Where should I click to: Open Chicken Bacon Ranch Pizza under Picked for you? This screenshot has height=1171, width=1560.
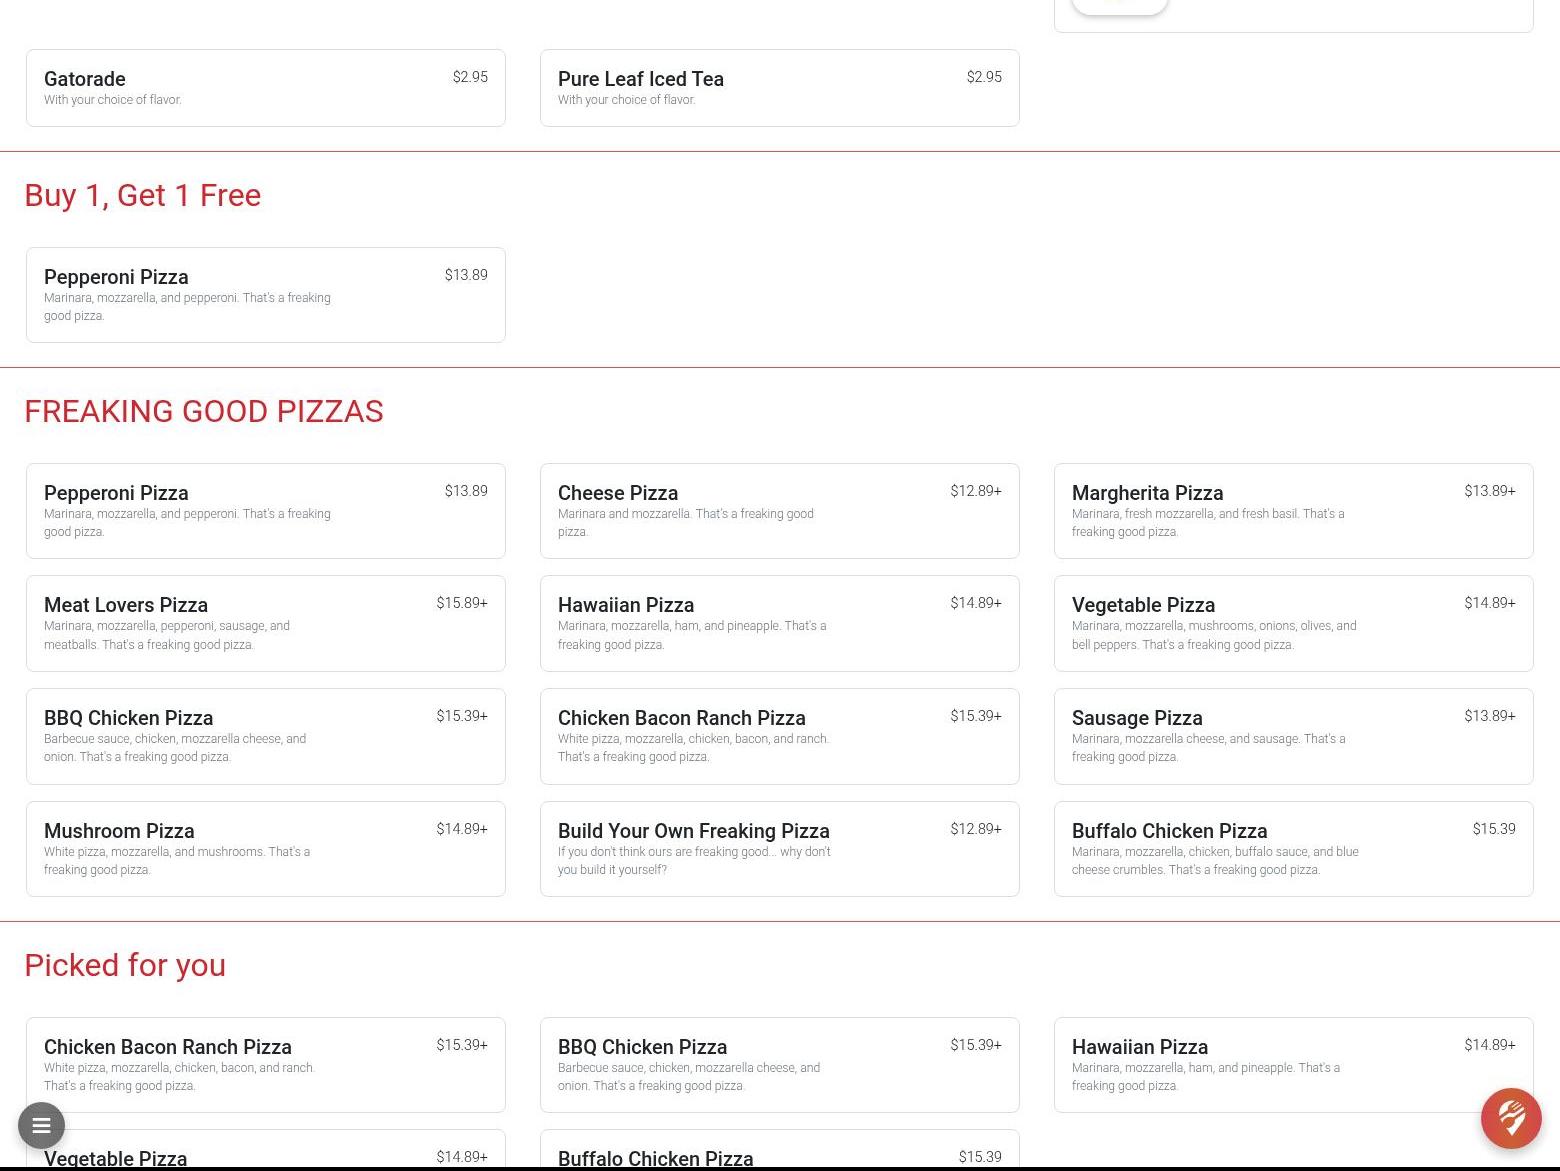point(265,1065)
